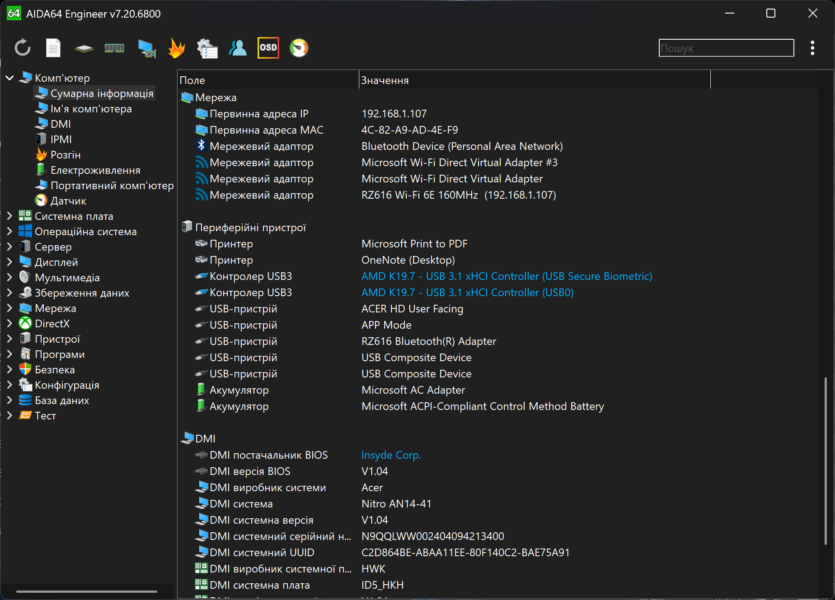Image resolution: width=835 pixels, height=600 pixels.
Task: Click the speaker icon of the Мультимедіа node
Action: pos(24,277)
